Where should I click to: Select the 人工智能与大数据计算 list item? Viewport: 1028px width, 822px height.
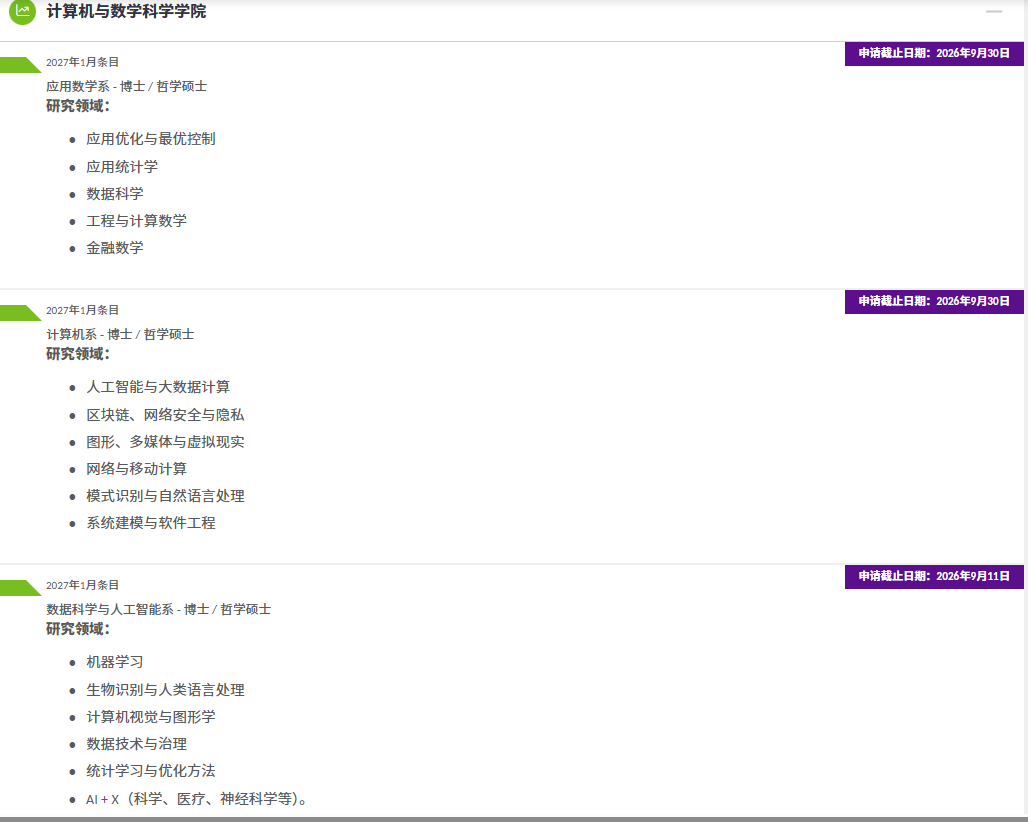click(158, 387)
